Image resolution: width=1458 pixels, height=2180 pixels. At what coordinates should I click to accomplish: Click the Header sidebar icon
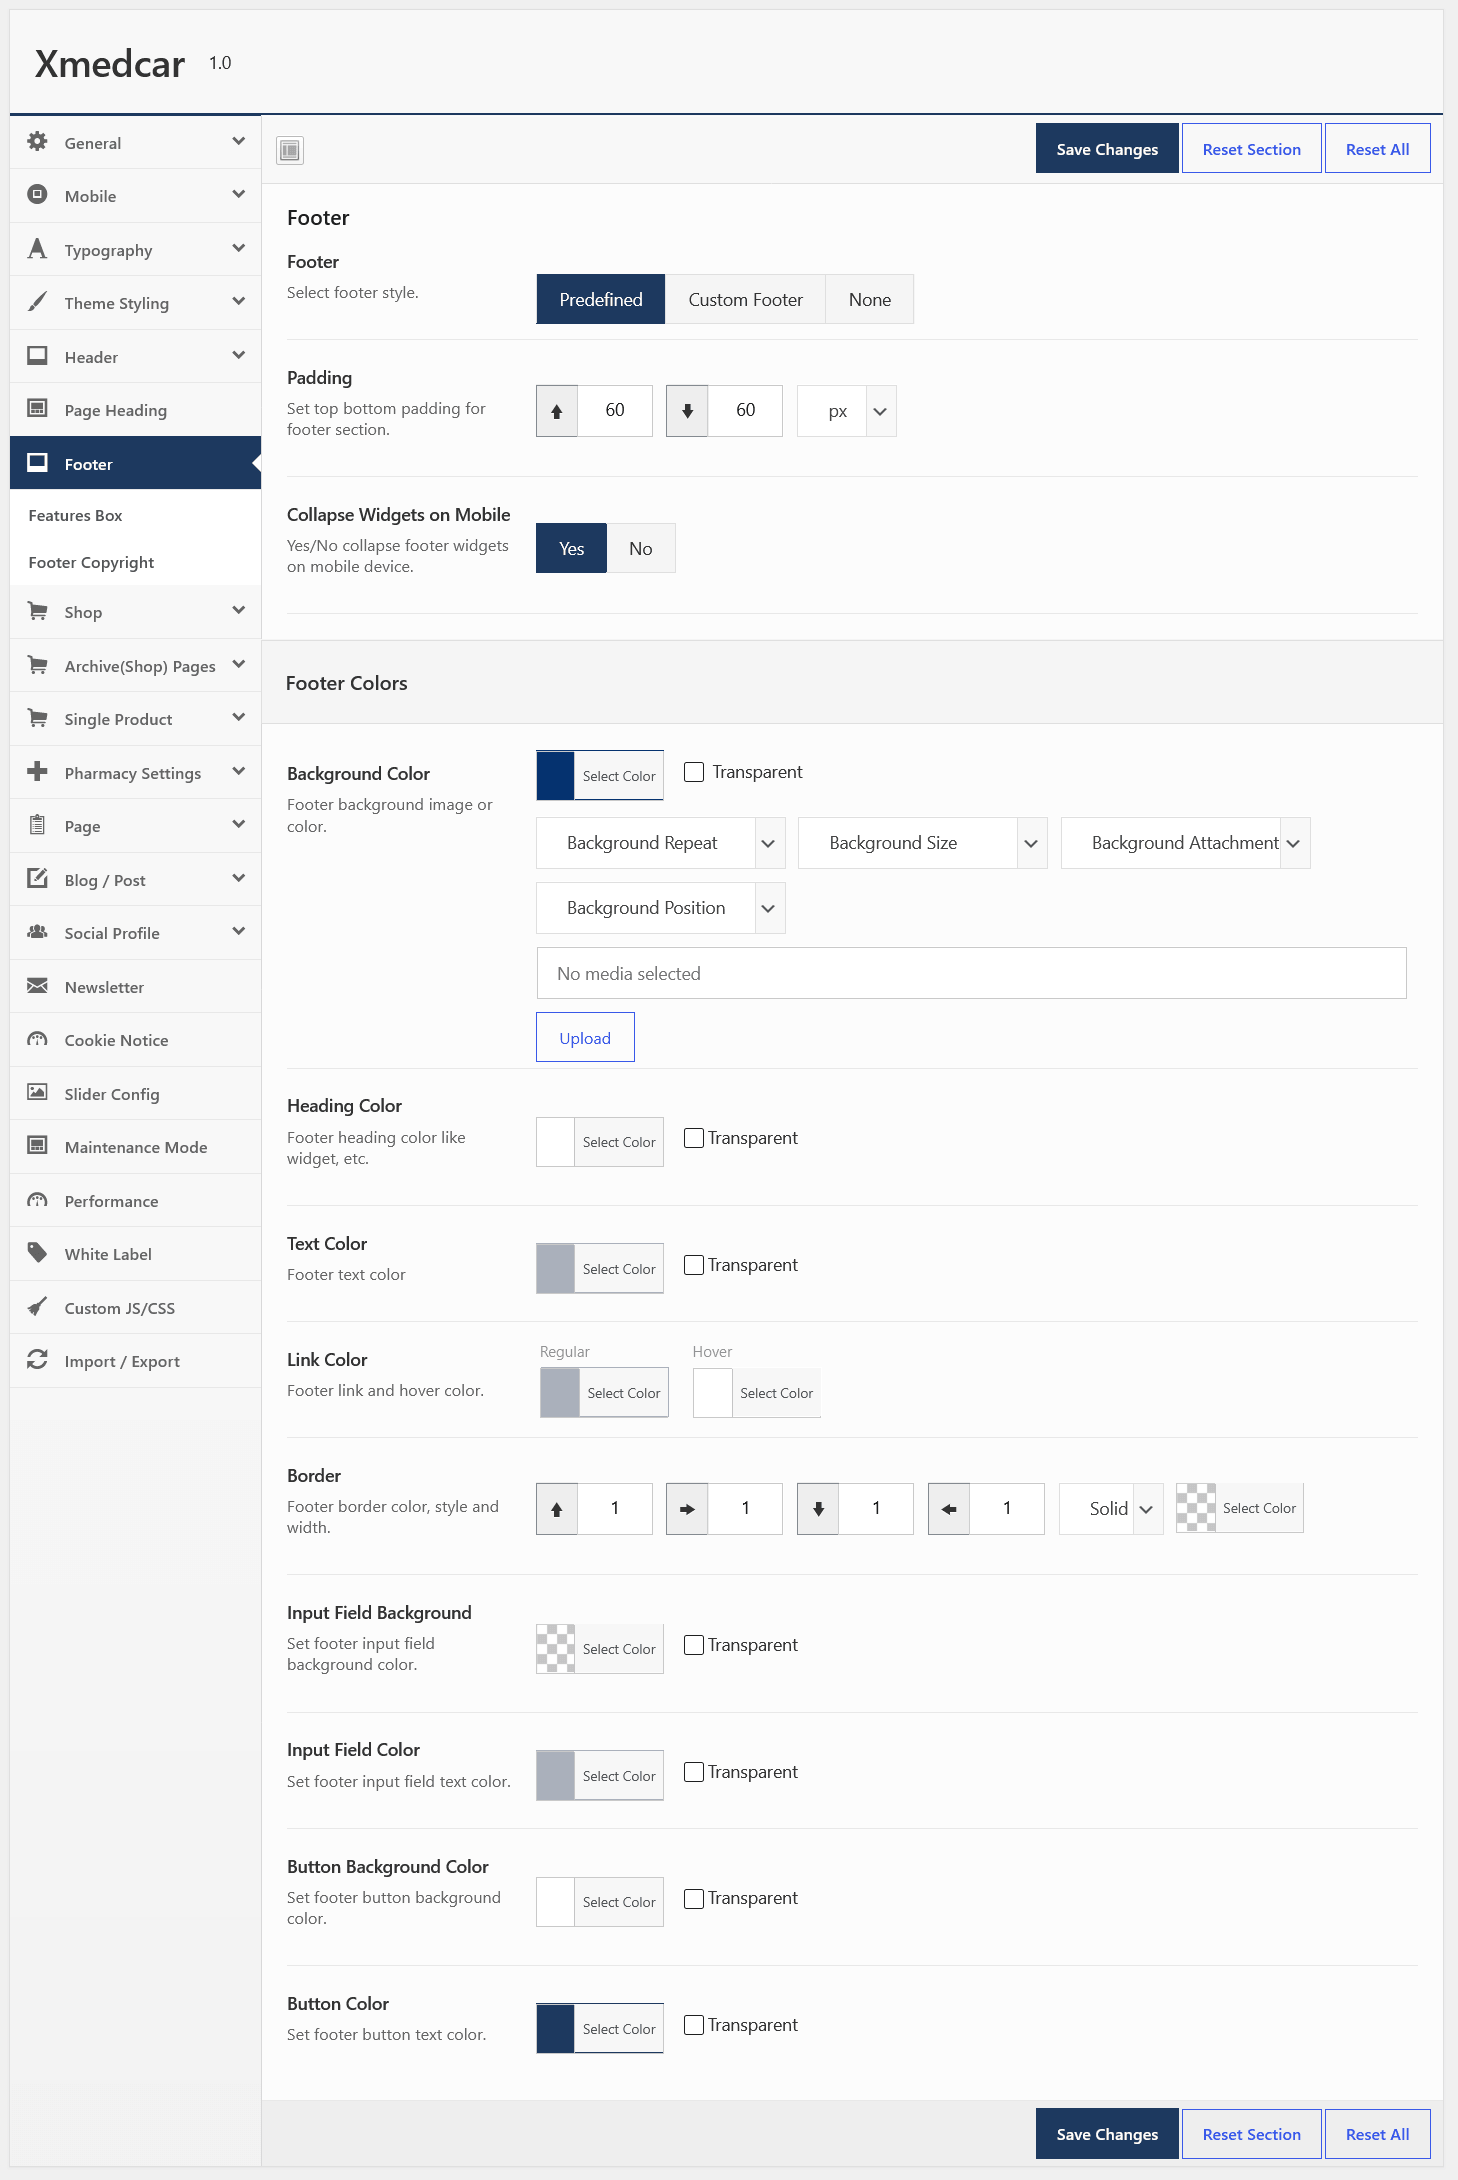coord(38,356)
